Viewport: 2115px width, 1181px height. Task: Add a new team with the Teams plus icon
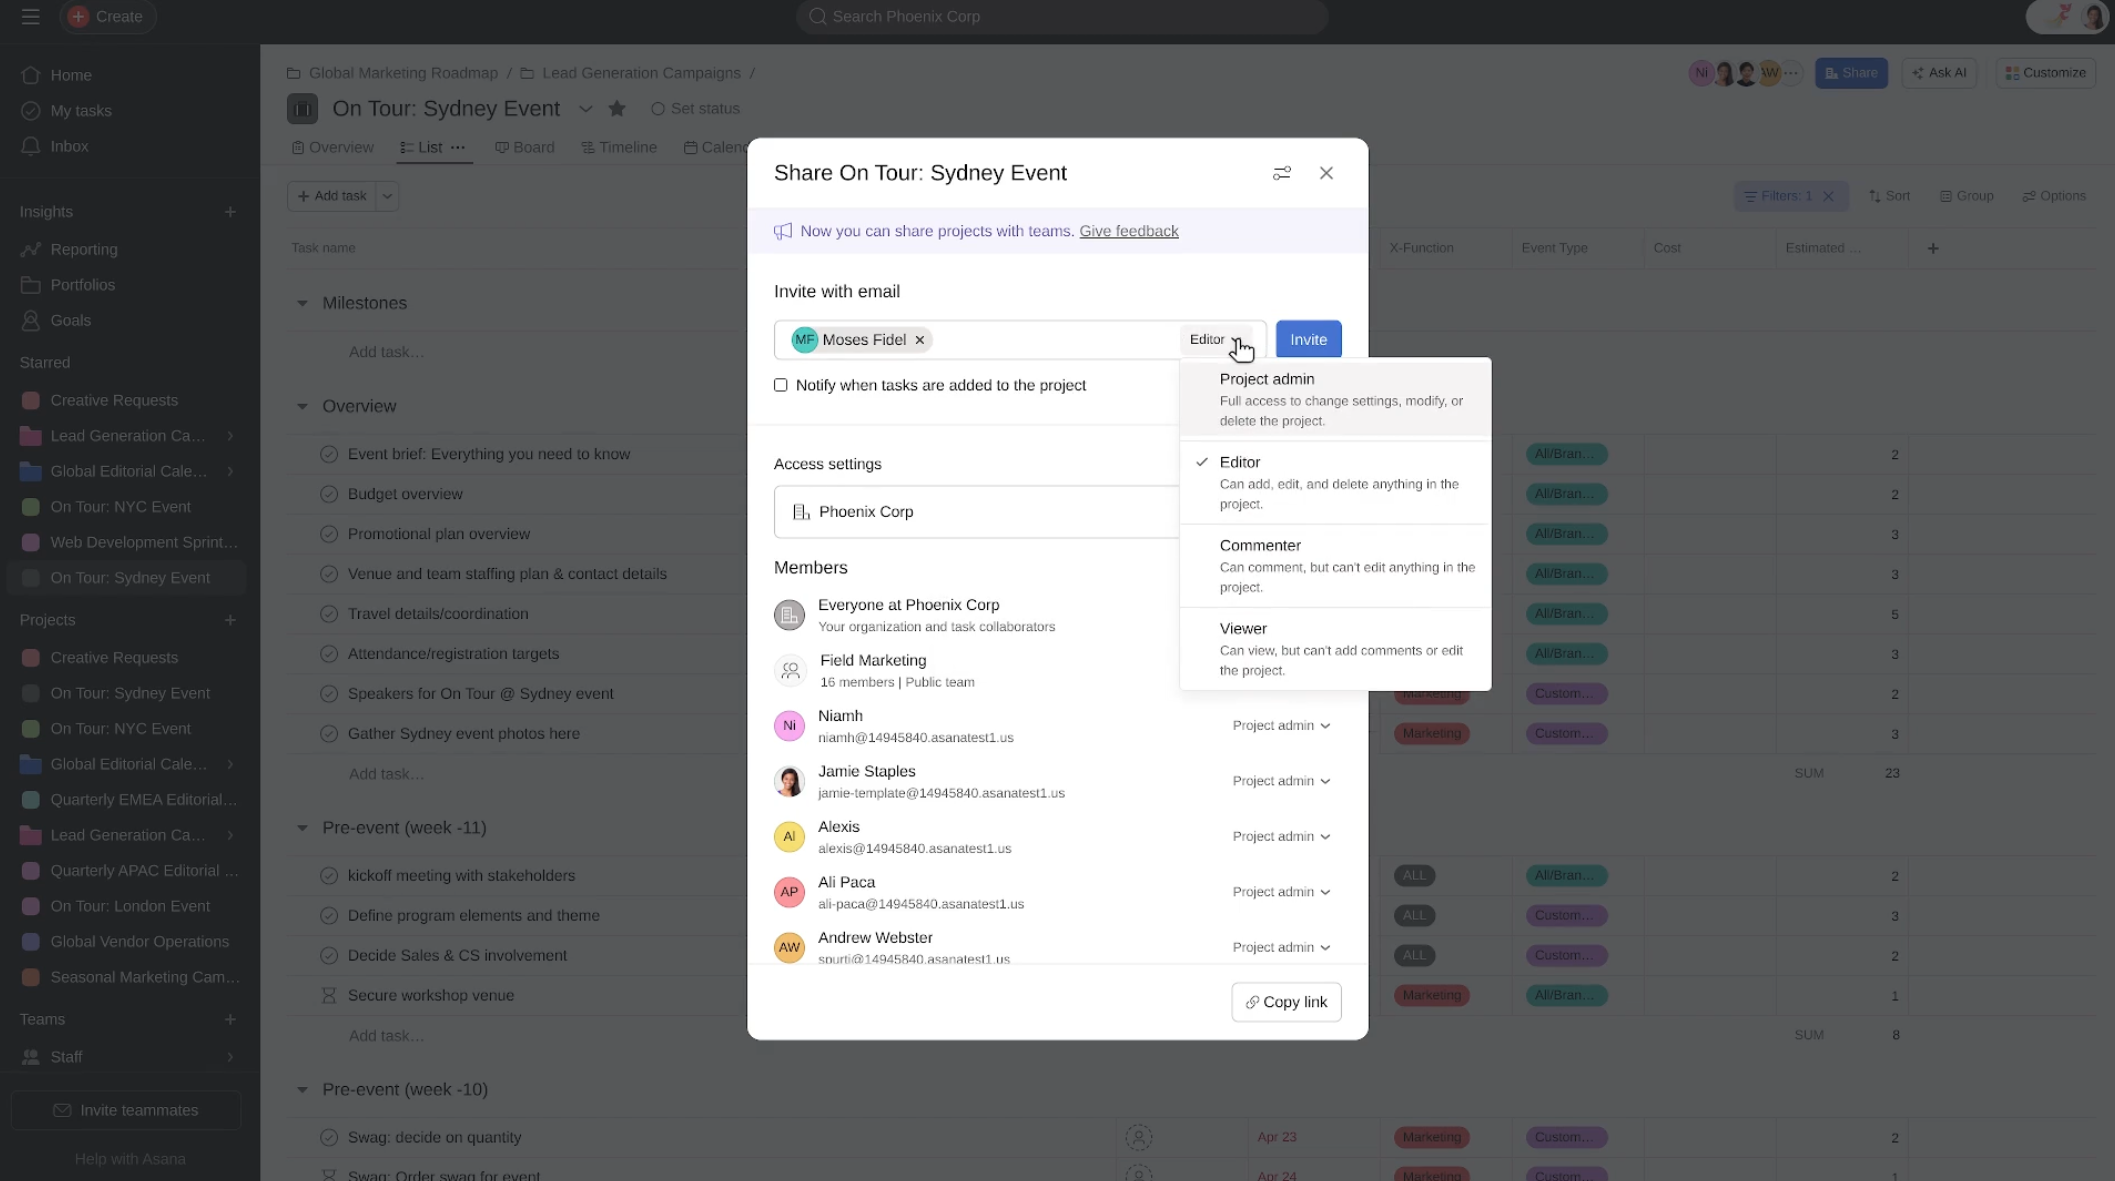[x=230, y=1019]
